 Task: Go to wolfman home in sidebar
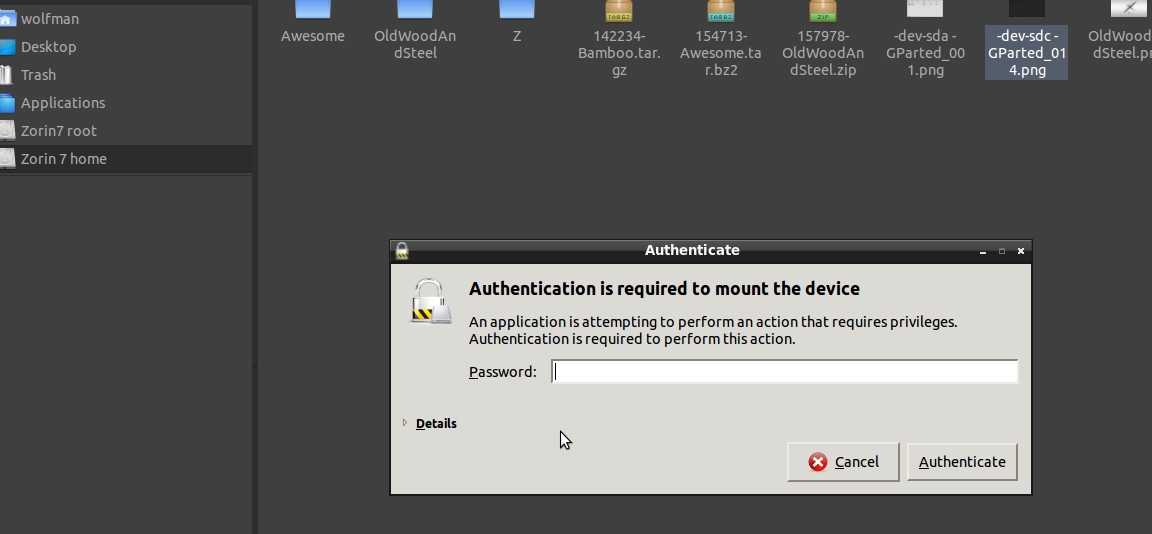pos(50,19)
